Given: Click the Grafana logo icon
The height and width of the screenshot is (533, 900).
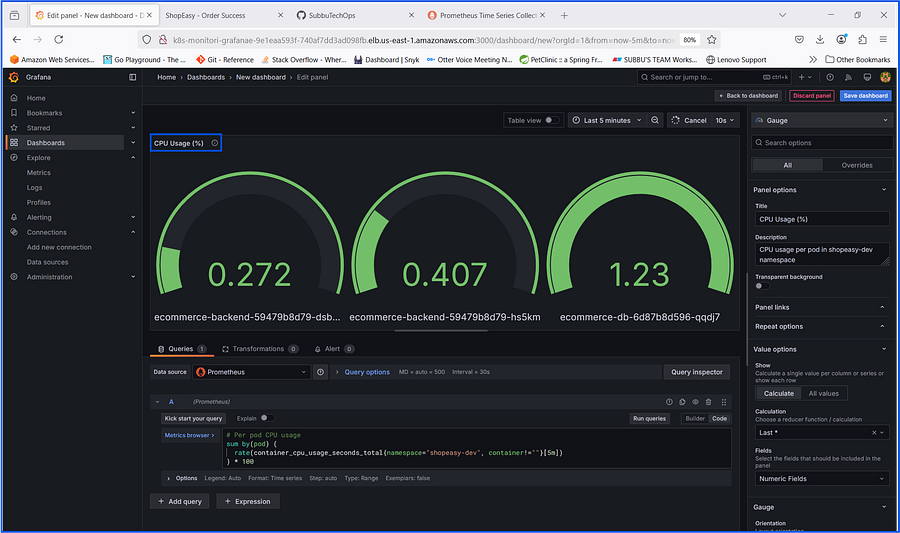Looking at the screenshot, I should pos(14,77).
